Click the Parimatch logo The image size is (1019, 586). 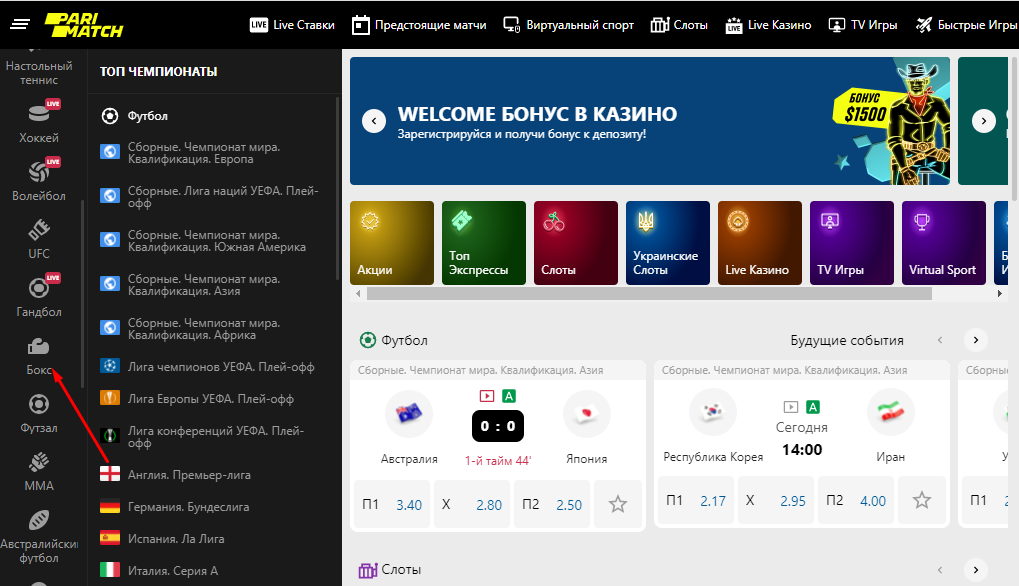[x=84, y=25]
